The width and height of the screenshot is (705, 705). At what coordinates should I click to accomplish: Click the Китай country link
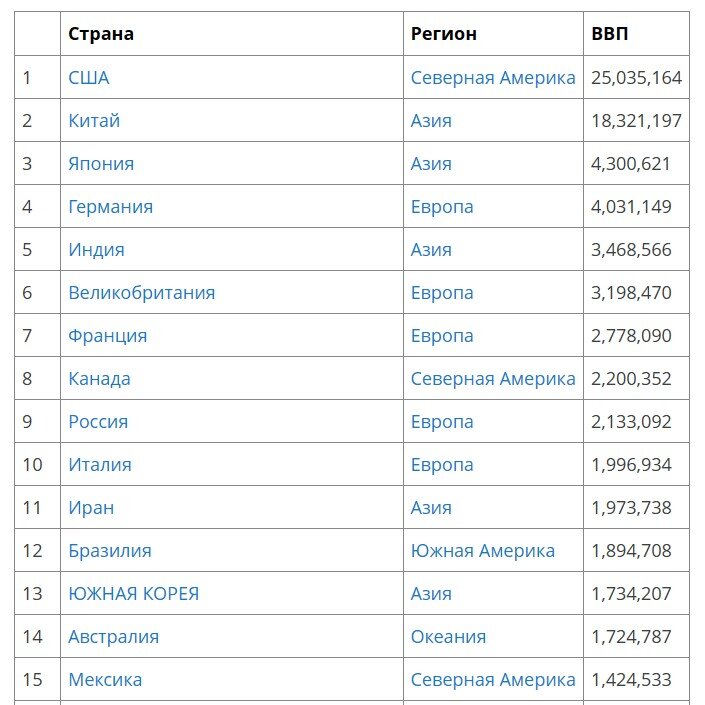click(x=94, y=121)
